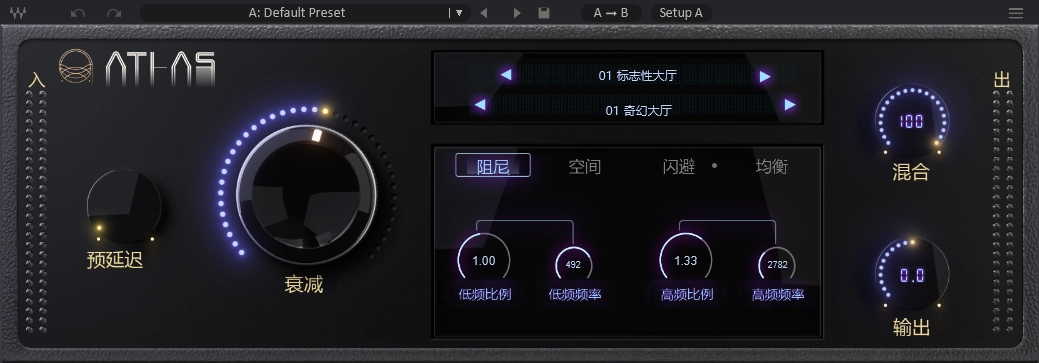Undo the last change
The image size is (1039, 363).
78,13
